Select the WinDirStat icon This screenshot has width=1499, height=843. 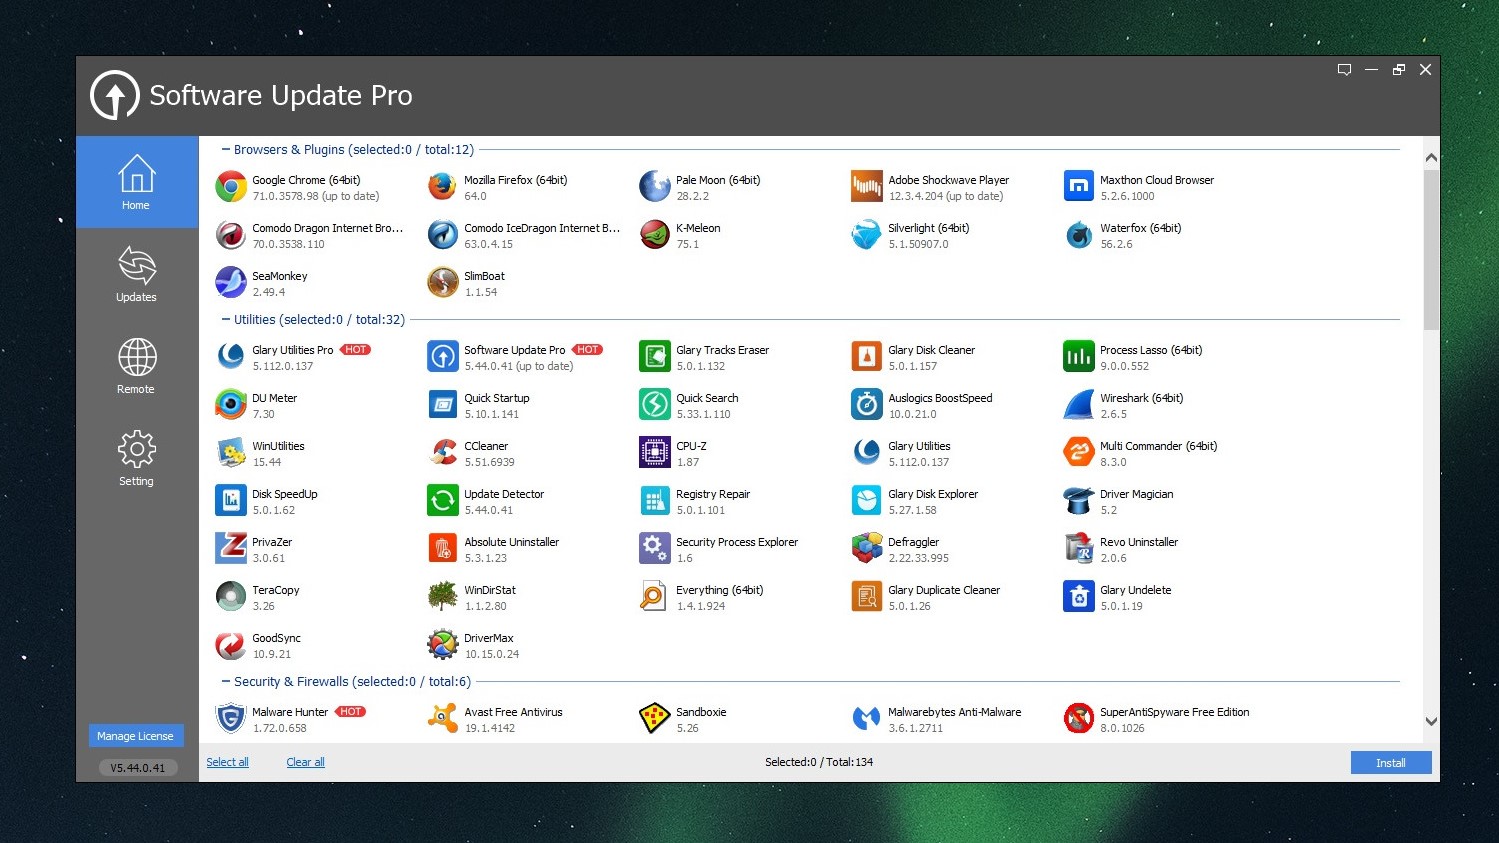coord(443,597)
